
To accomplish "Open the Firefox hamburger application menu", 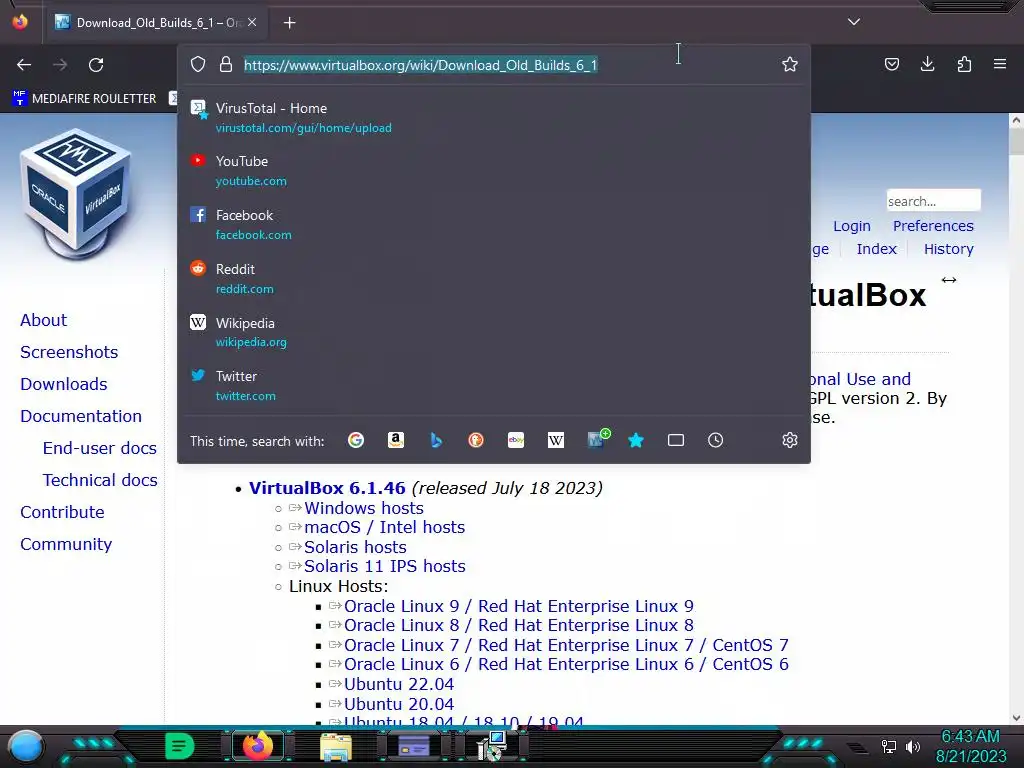I will pyautogui.click(x=1000, y=64).
